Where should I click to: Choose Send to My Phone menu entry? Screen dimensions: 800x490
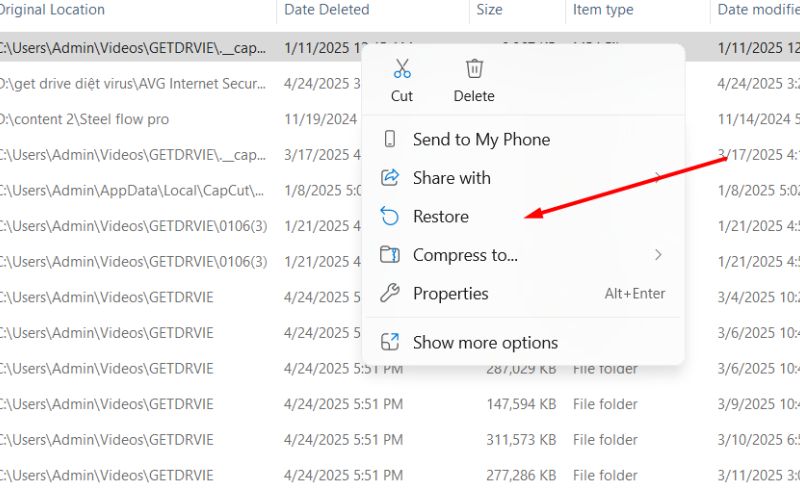523,139
